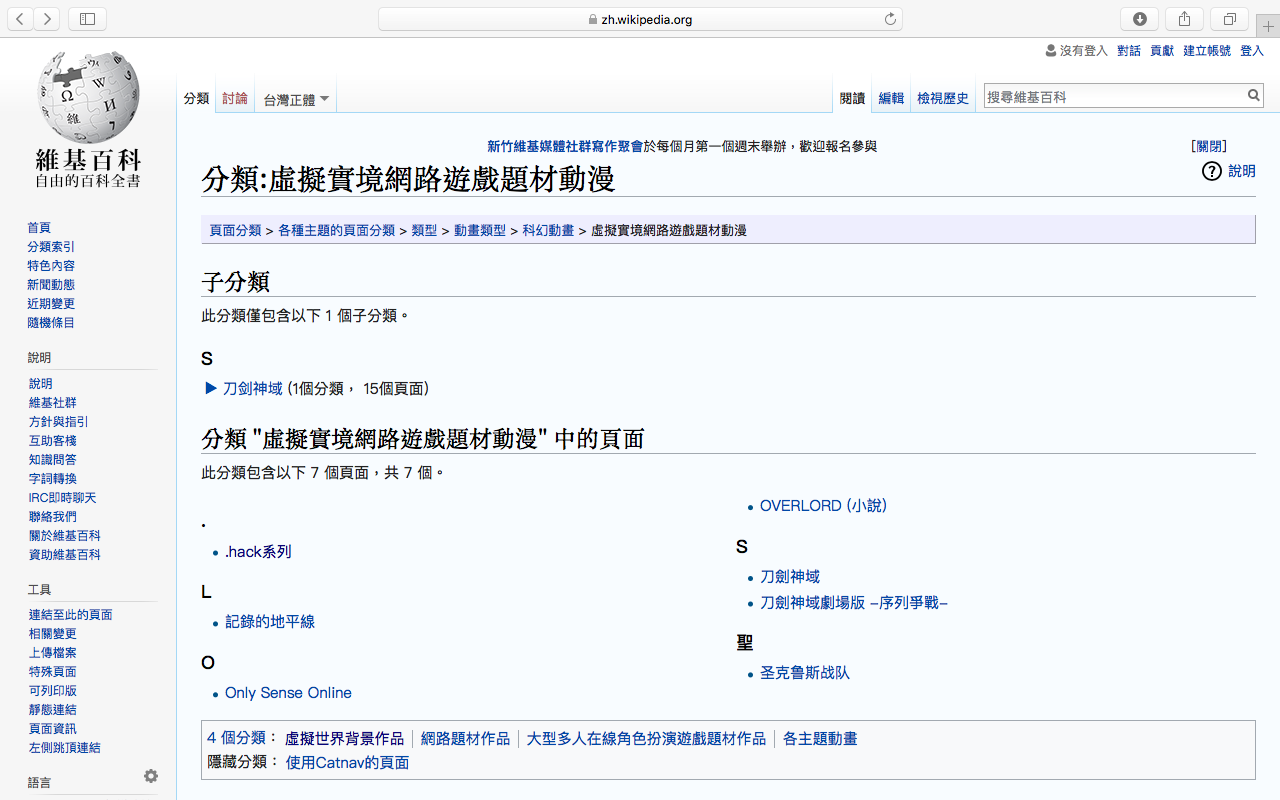Screen dimensions: 1280x800
Task: Open the 圣克鲁斯战队 page link
Action: [x=805, y=673]
